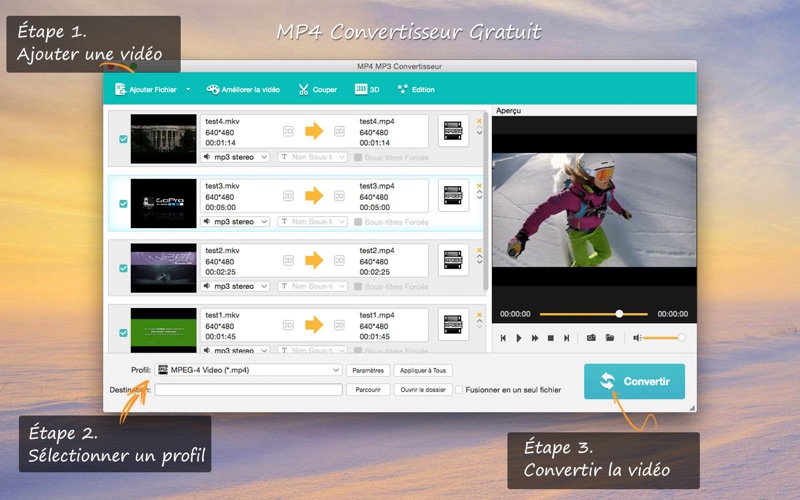This screenshot has width=800, height=500.
Task: Open output format icon for test3.mp4
Action: tap(453, 195)
